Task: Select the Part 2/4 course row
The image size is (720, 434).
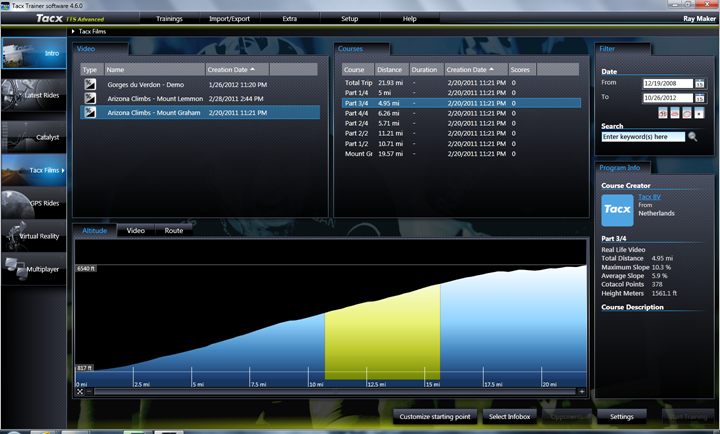Action: (461, 123)
